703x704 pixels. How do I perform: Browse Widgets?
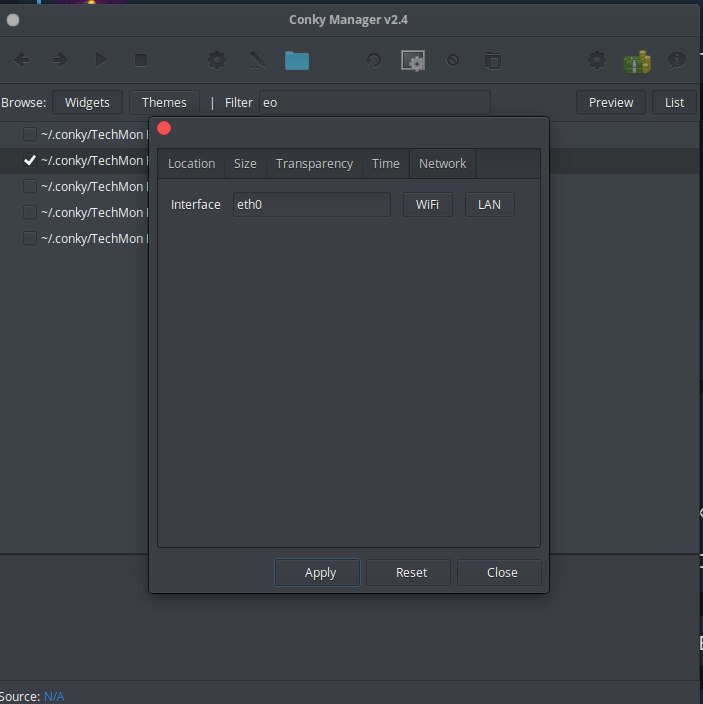(x=87, y=102)
